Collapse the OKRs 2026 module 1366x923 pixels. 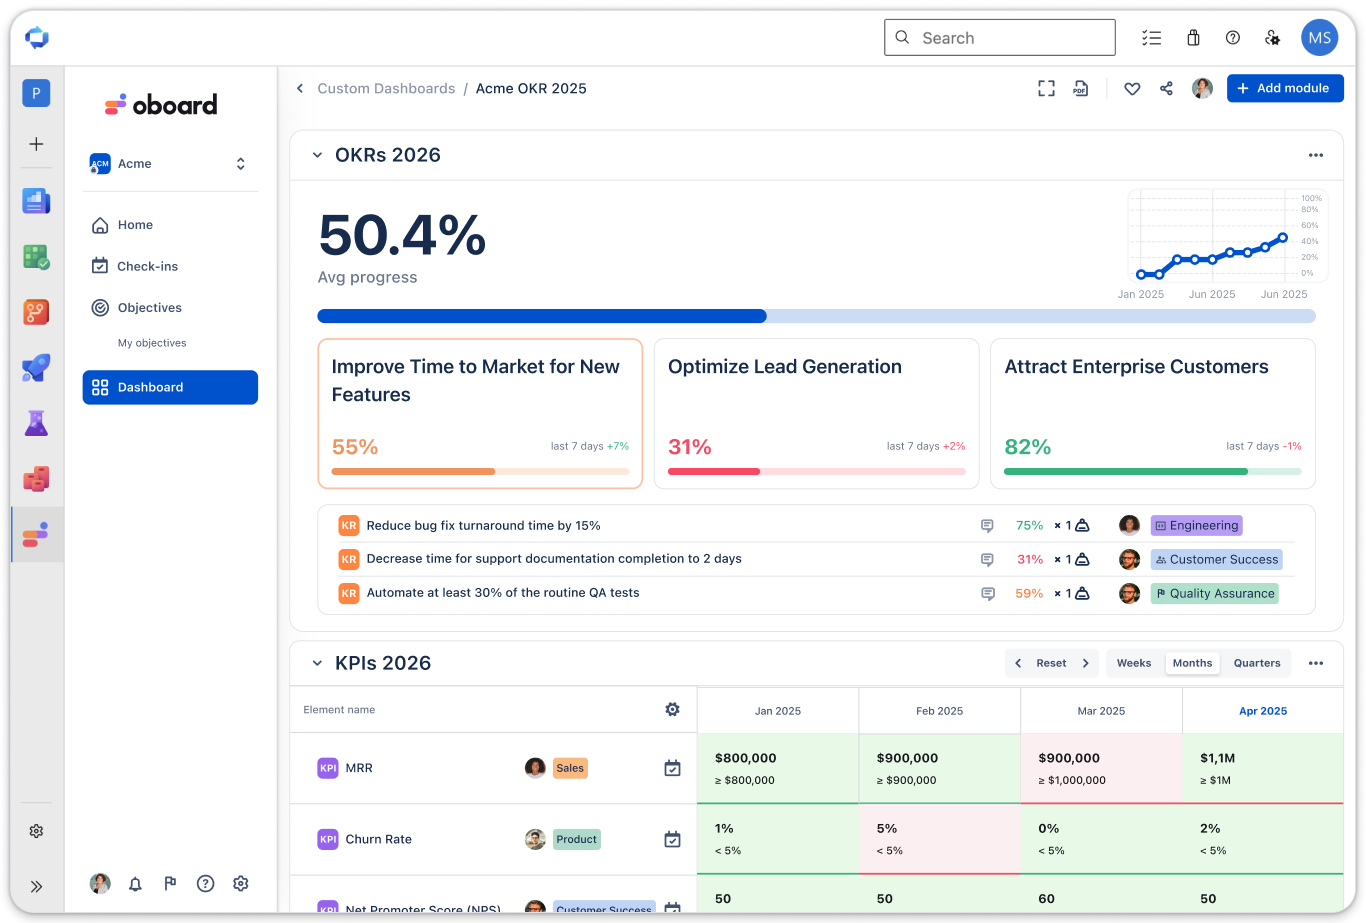coord(317,155)
